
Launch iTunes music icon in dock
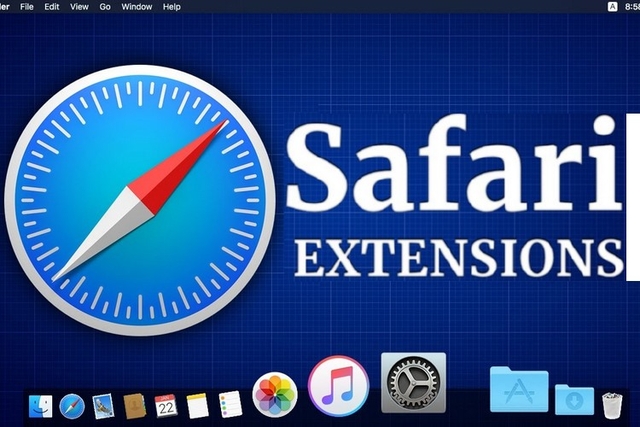pos(338,386)
